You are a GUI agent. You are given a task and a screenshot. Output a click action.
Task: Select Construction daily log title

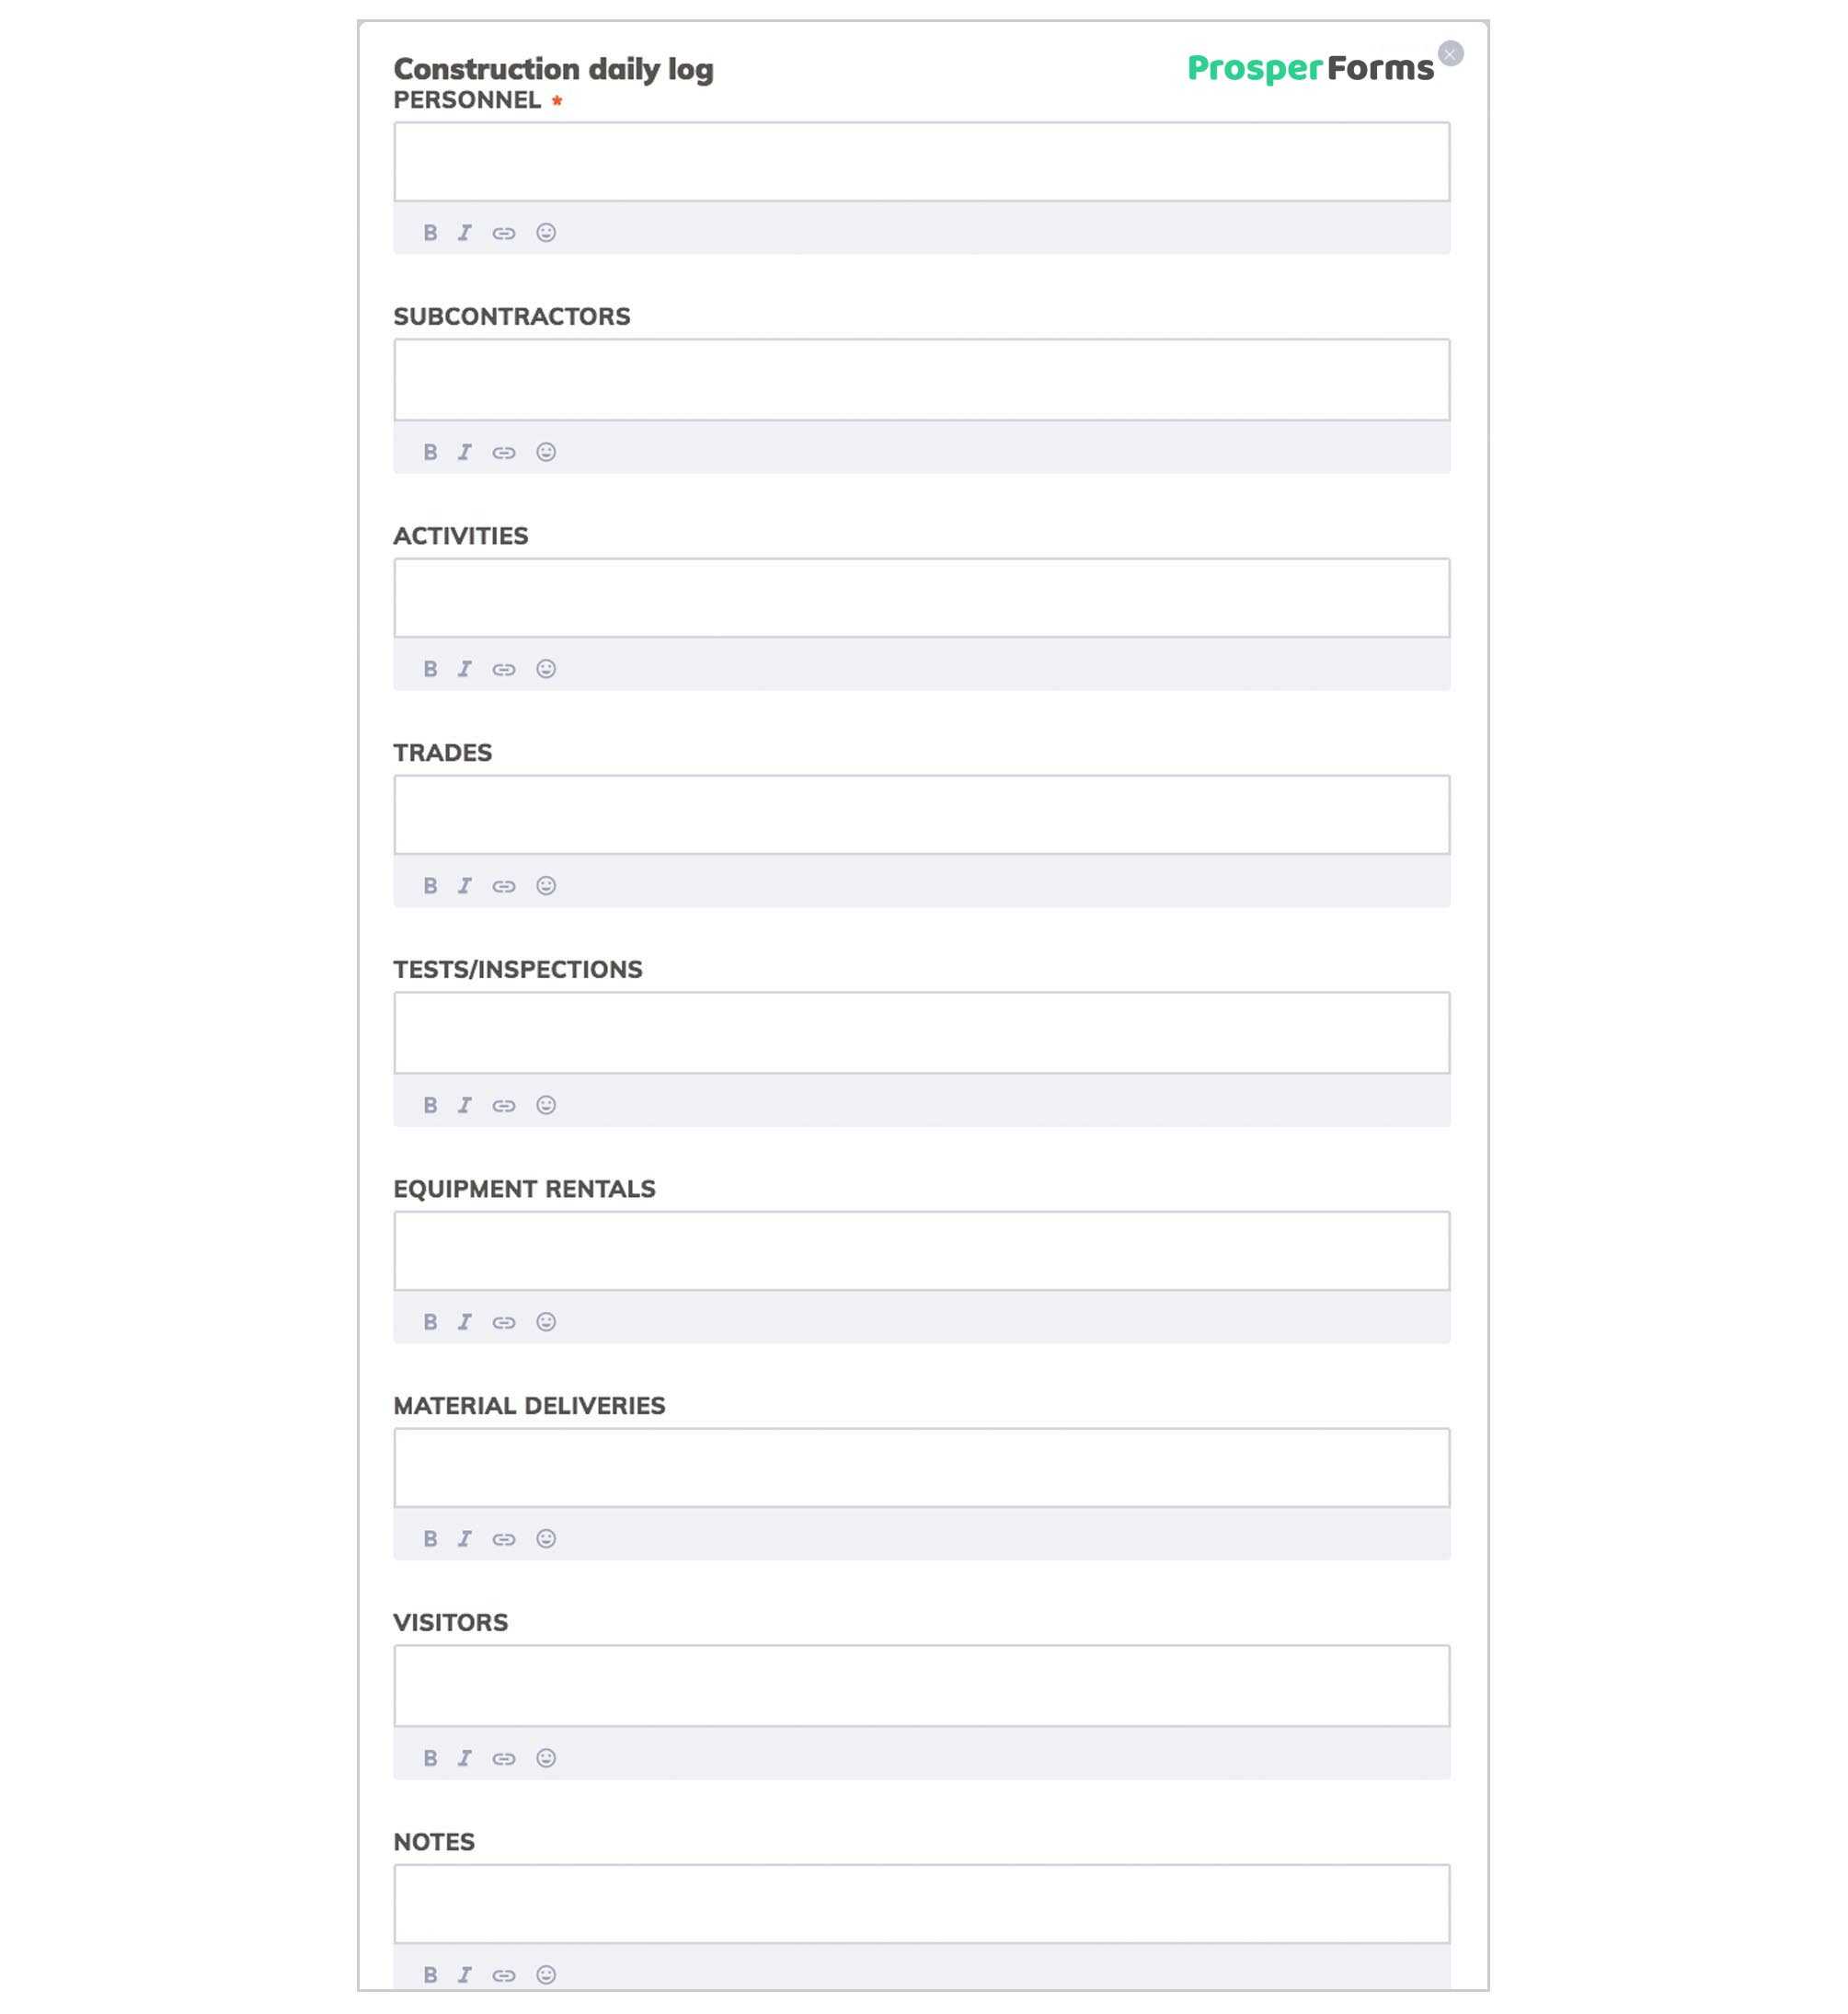point(552,66)
